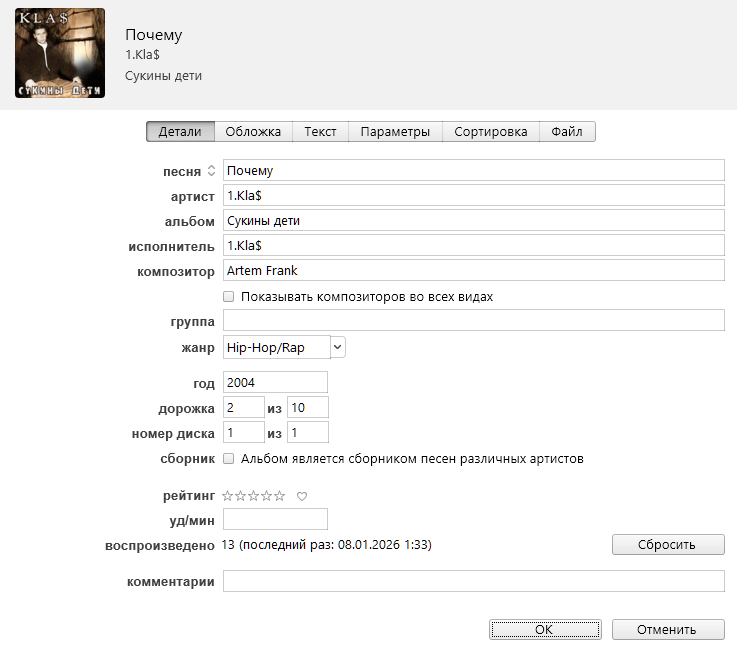Click the OK button
Viewport: 737px width, 655px height.
point(545,630)
